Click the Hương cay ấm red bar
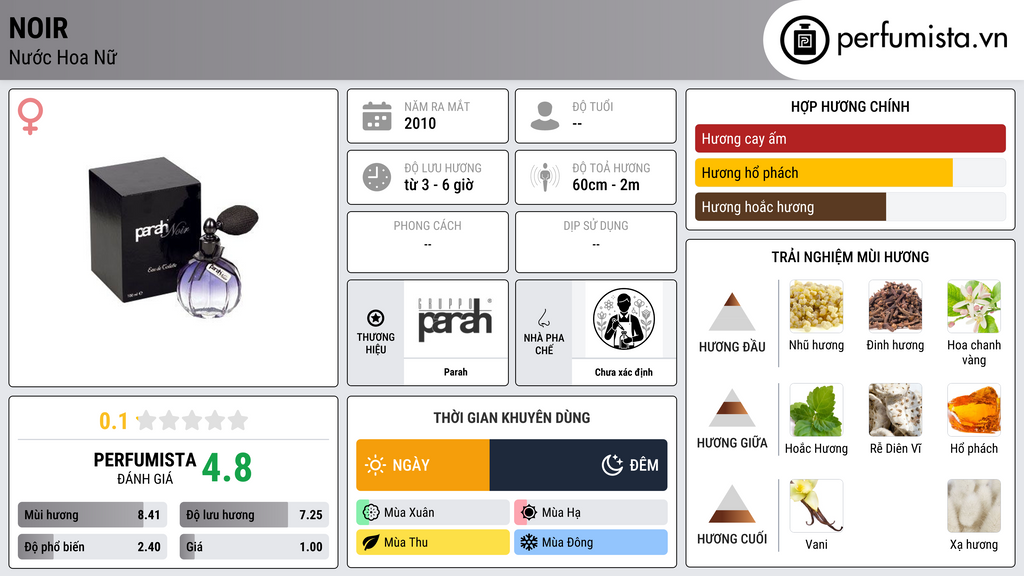The height and width of the screenshot is (576, 1024). [850, 138]
